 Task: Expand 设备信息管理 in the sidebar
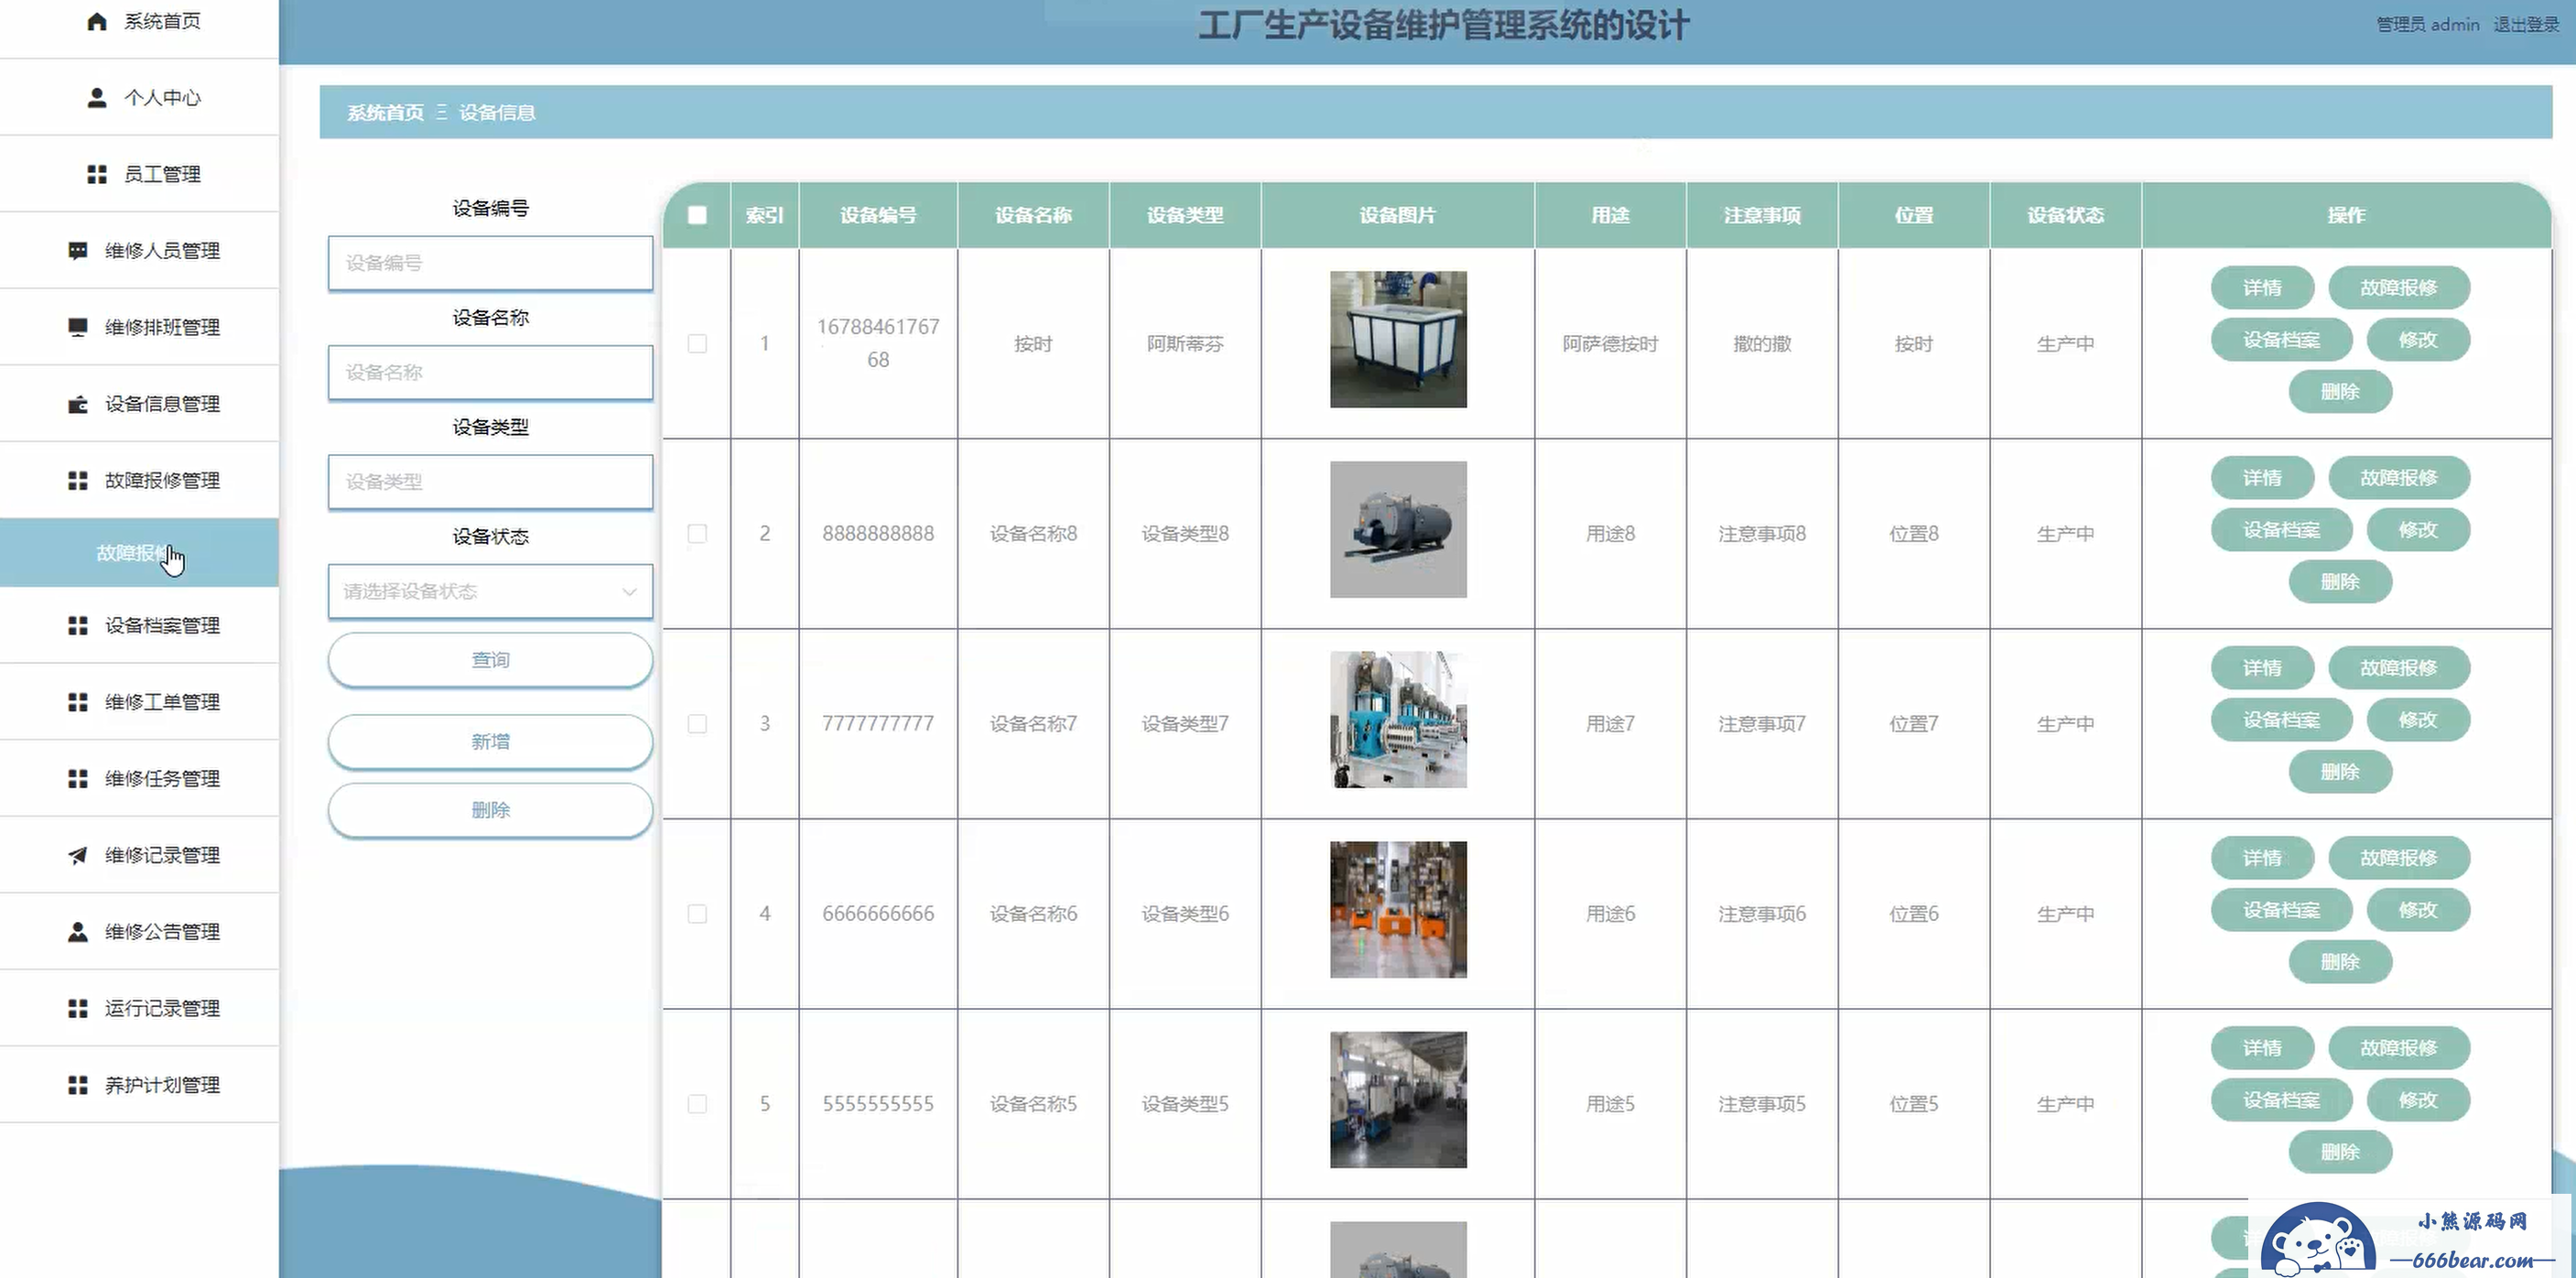[139, 405]
